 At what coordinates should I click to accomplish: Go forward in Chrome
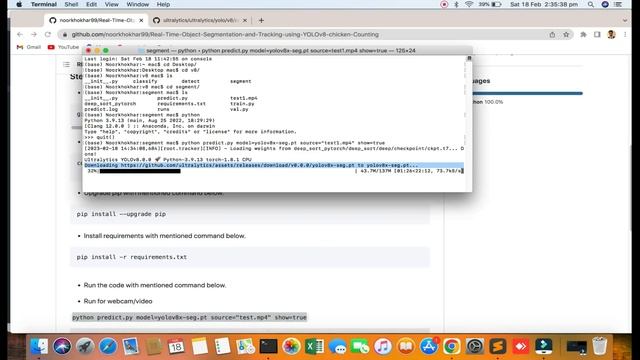(34, 35)
